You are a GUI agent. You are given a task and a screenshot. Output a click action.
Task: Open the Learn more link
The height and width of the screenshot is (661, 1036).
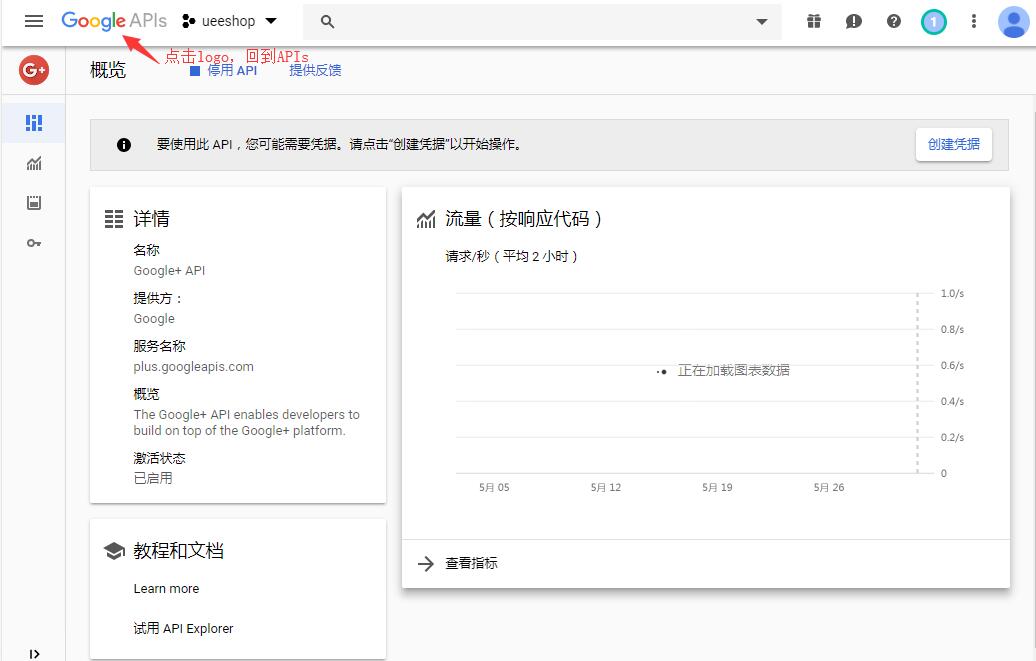point(166,588)
